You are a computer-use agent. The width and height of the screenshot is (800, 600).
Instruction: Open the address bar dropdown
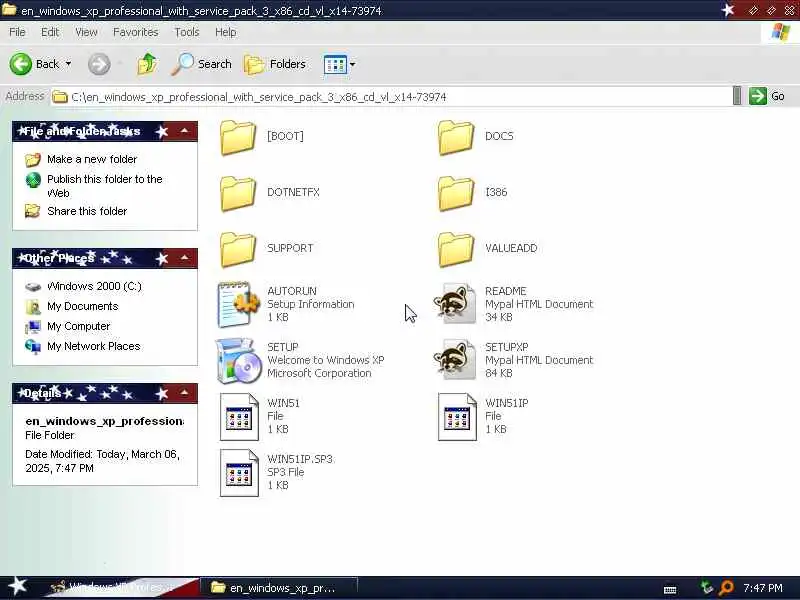click(737, 96)
